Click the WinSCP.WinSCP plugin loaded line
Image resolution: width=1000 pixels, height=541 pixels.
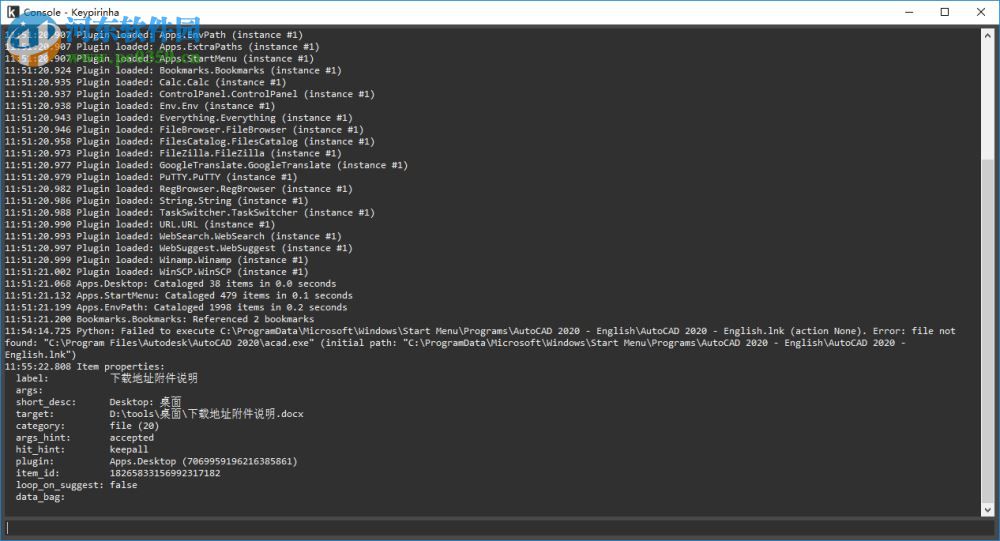click(x=156, y=272)
